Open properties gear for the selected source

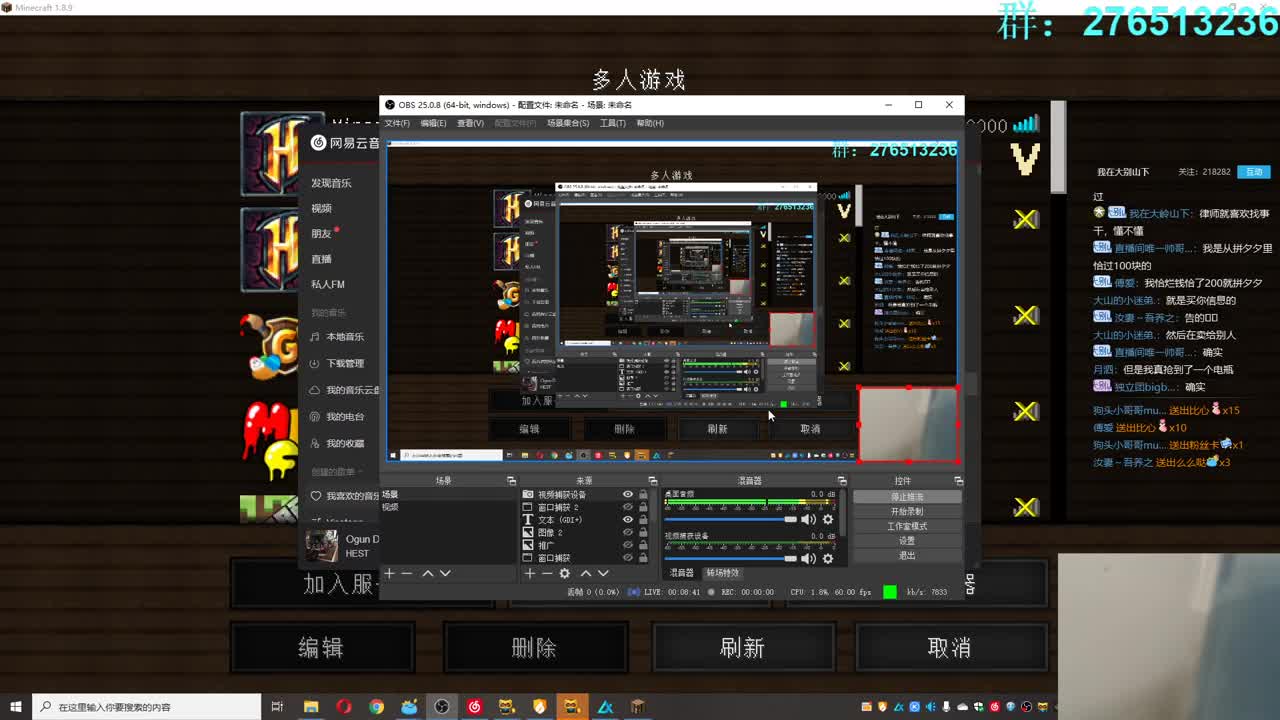click(565, 573)
